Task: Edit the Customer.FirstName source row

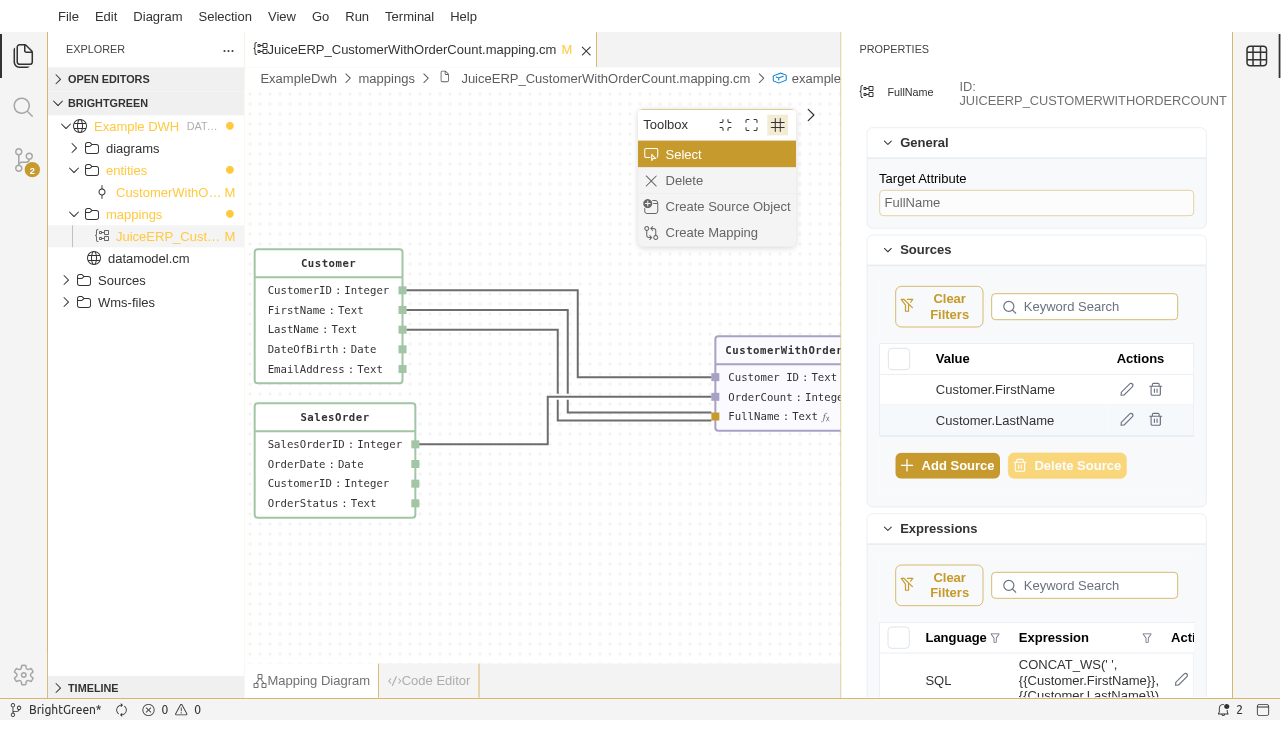Action: point(1126,390)
